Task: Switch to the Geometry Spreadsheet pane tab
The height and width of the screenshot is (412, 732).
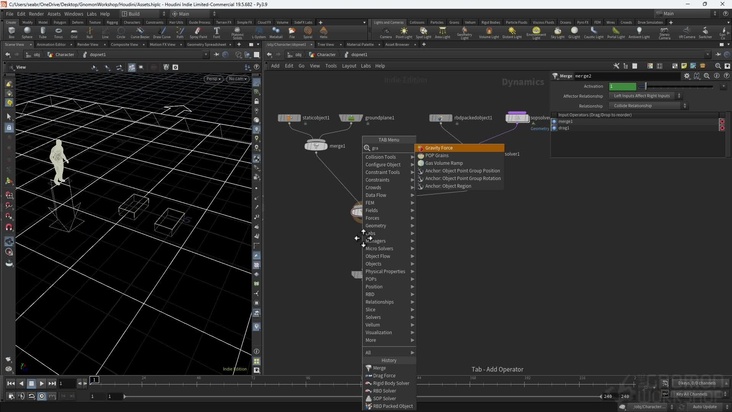Action: 206,44
